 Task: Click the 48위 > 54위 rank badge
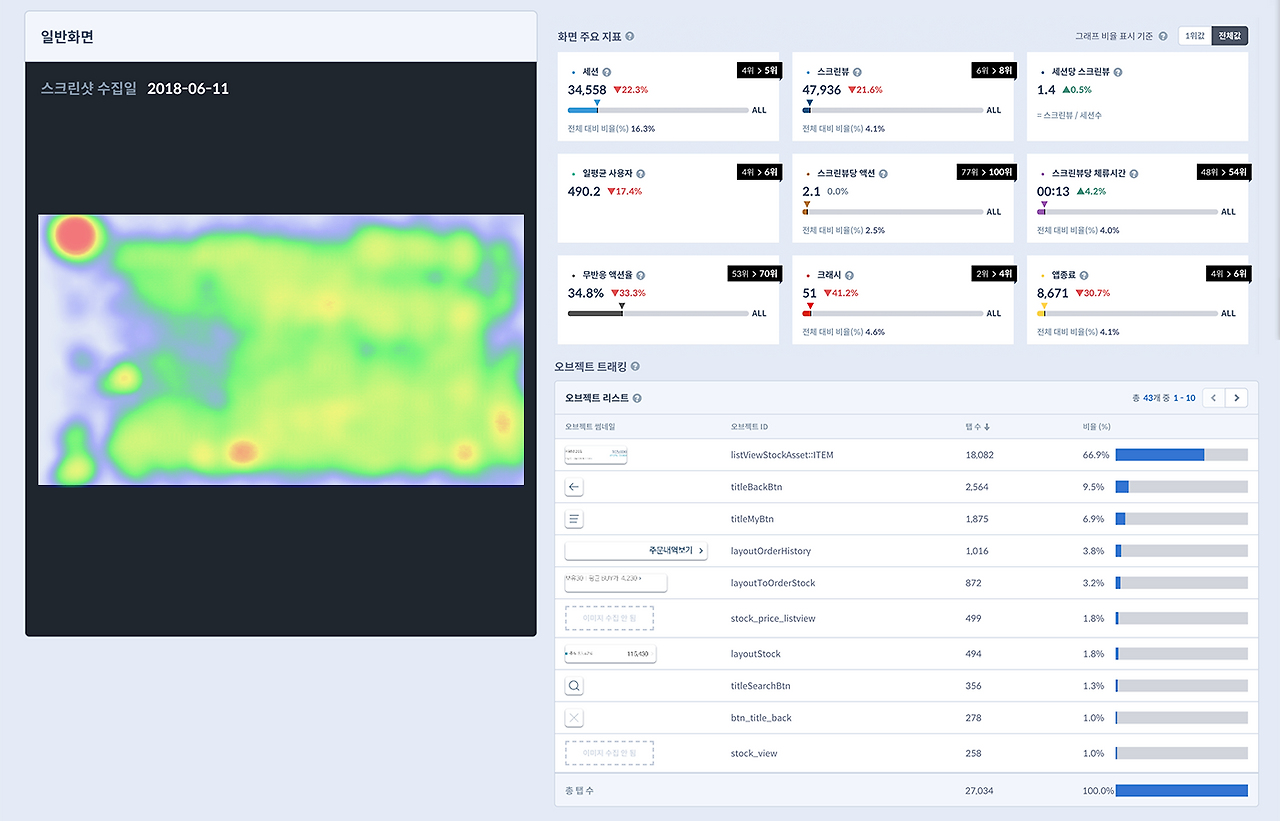click(1223, 172)
